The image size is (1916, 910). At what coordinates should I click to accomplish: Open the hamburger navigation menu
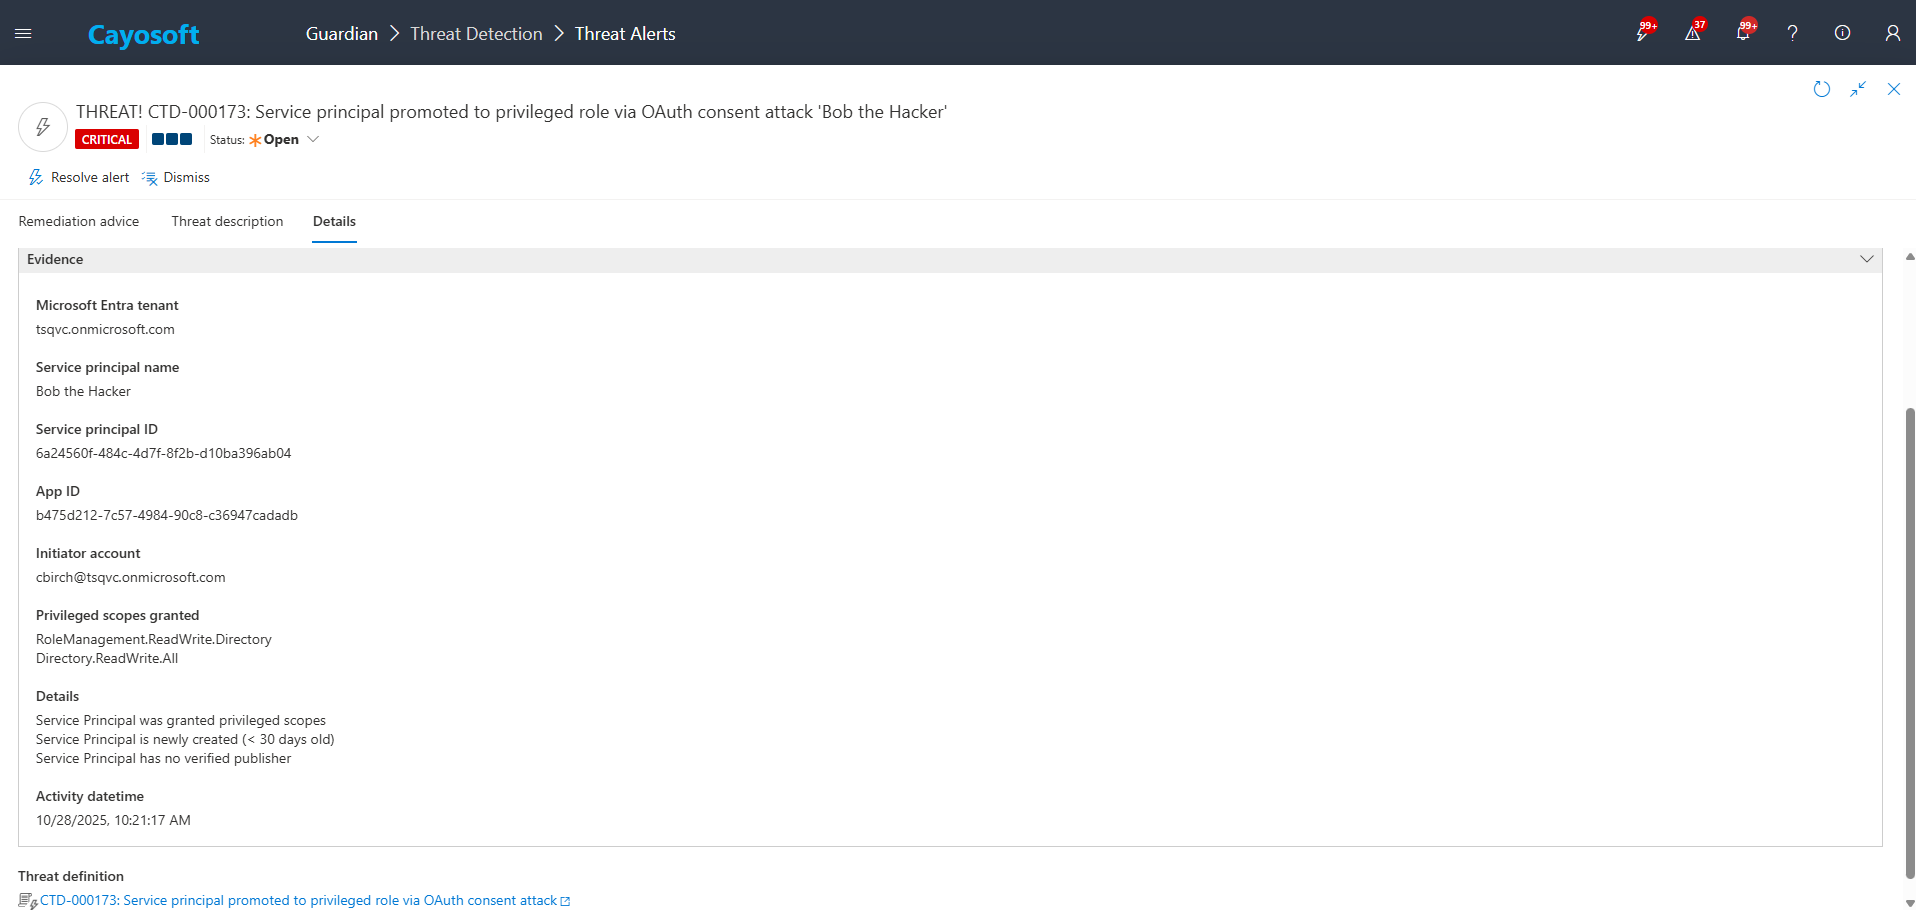tap(23, 33)
